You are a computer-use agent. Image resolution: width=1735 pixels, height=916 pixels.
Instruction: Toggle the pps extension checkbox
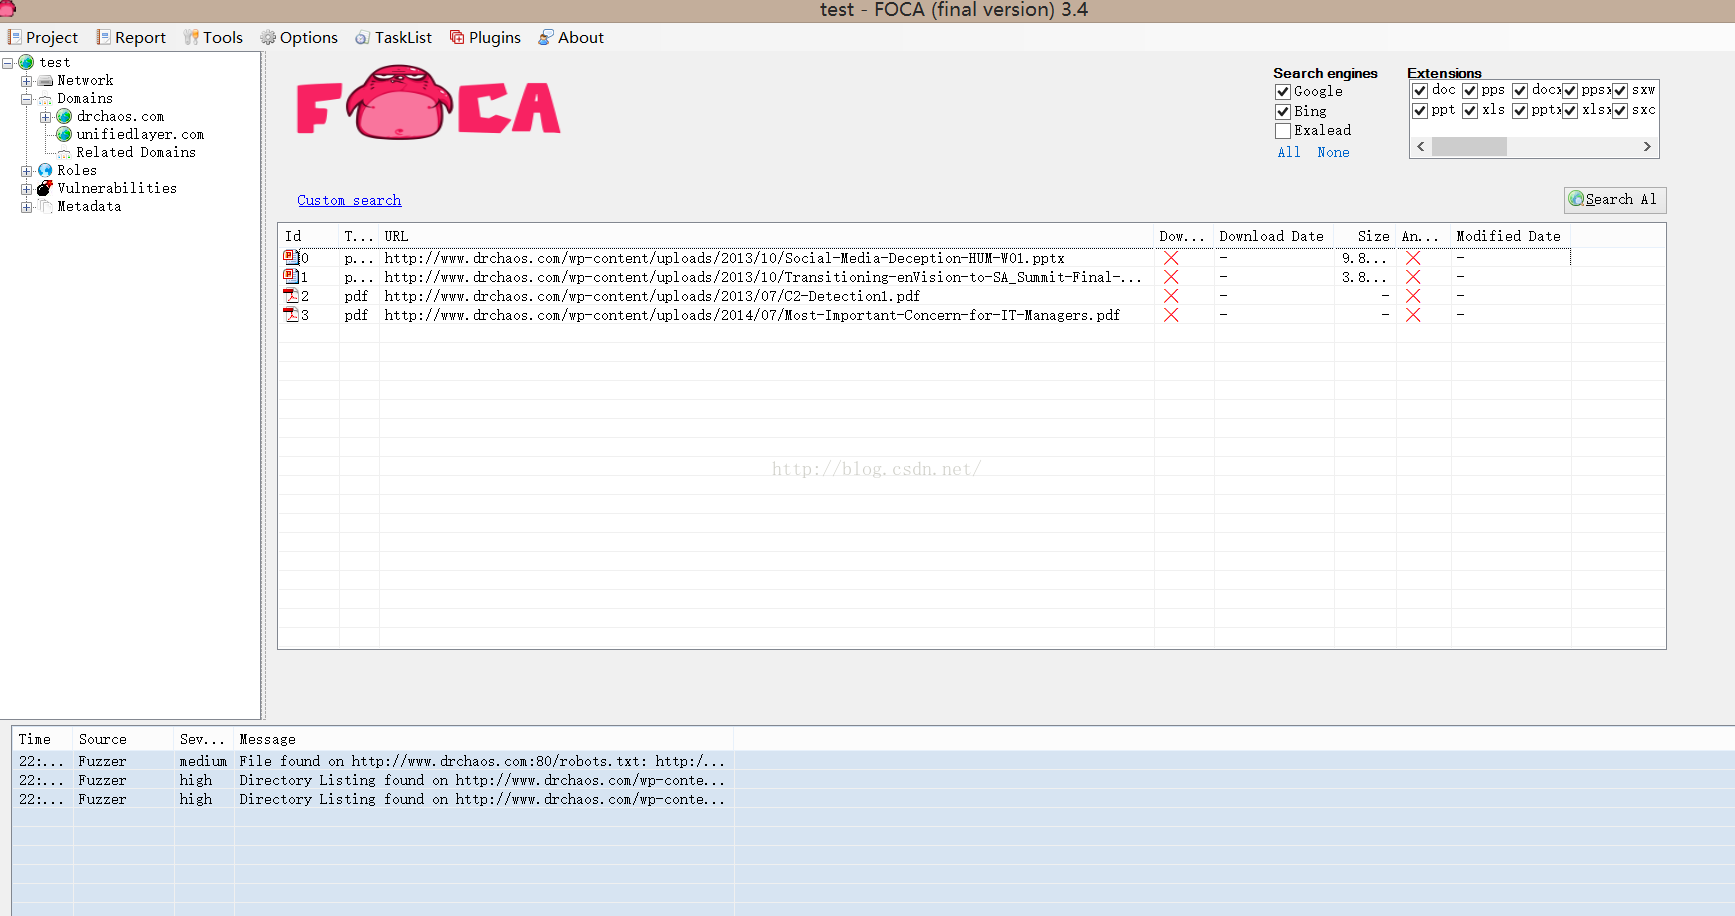[x=1470, y=91]
